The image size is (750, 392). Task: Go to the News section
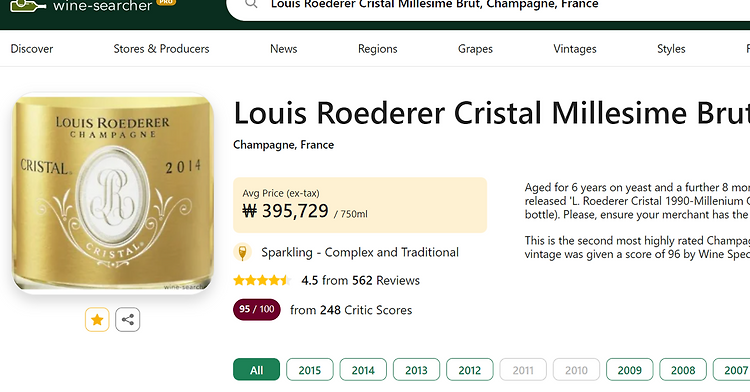[284, 49]
